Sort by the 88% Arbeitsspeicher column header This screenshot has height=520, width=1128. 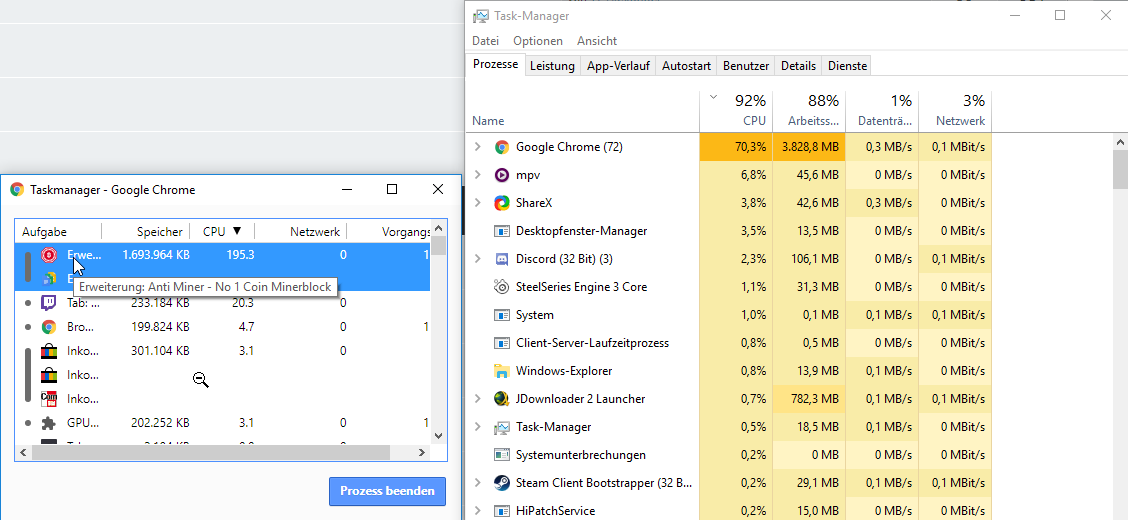click(x=809, y=111)
